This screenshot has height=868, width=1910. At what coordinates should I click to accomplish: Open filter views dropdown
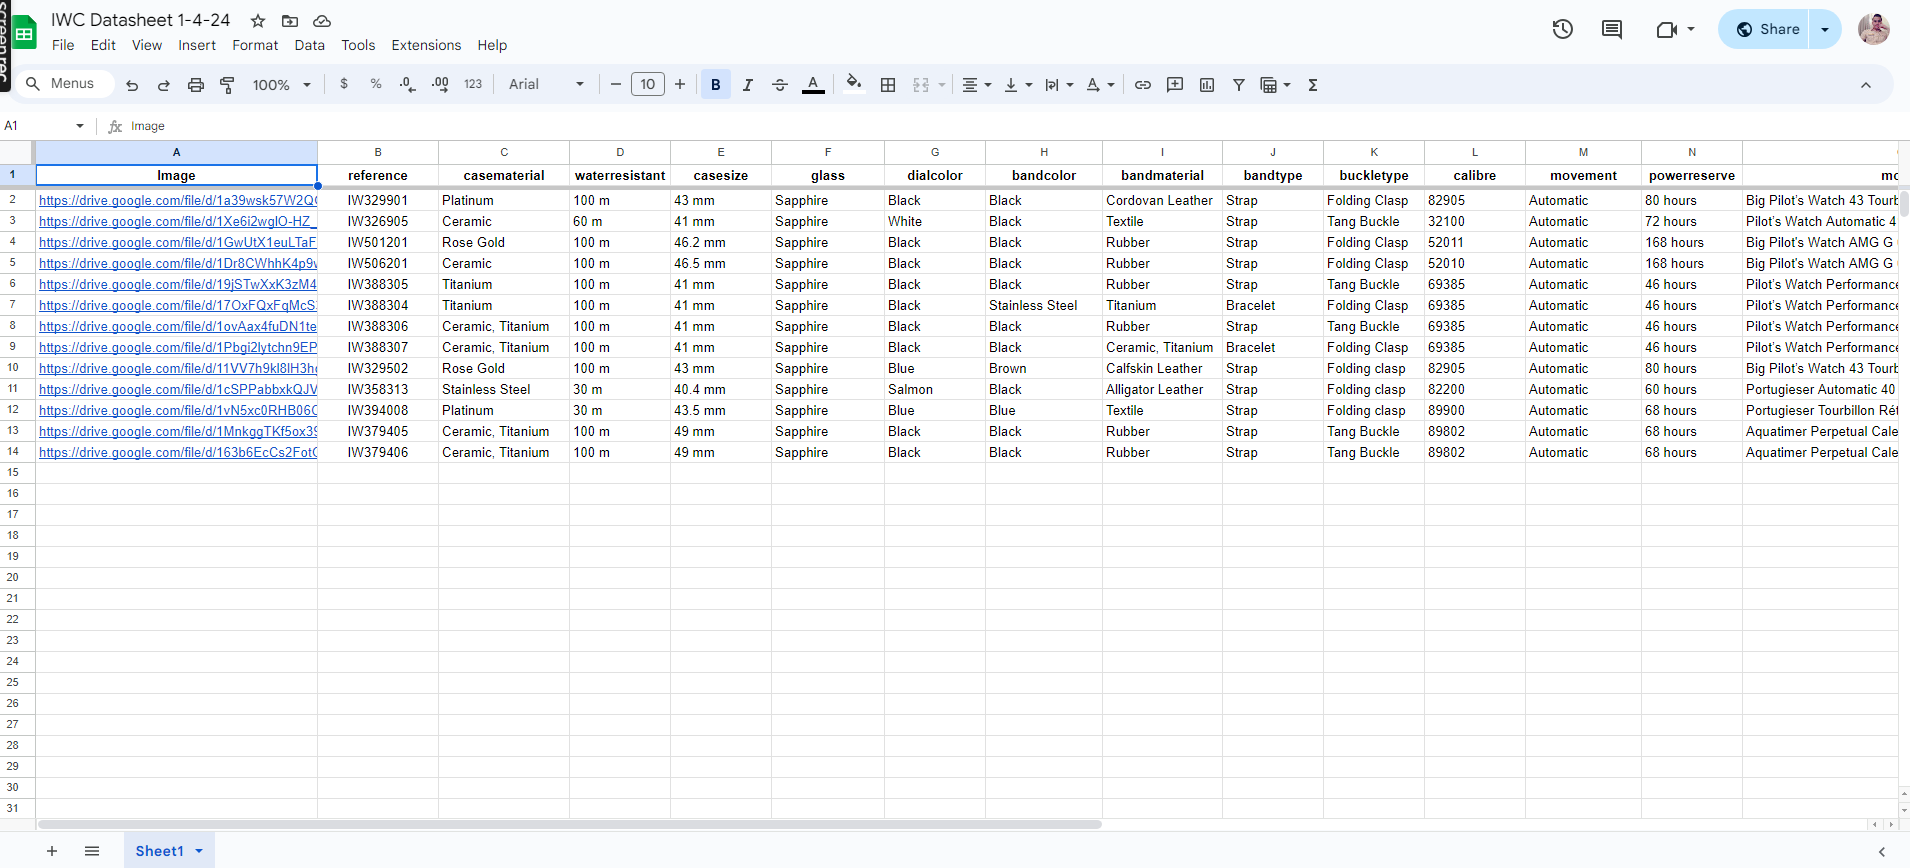pyautogui.click(x=1275, y=85)
